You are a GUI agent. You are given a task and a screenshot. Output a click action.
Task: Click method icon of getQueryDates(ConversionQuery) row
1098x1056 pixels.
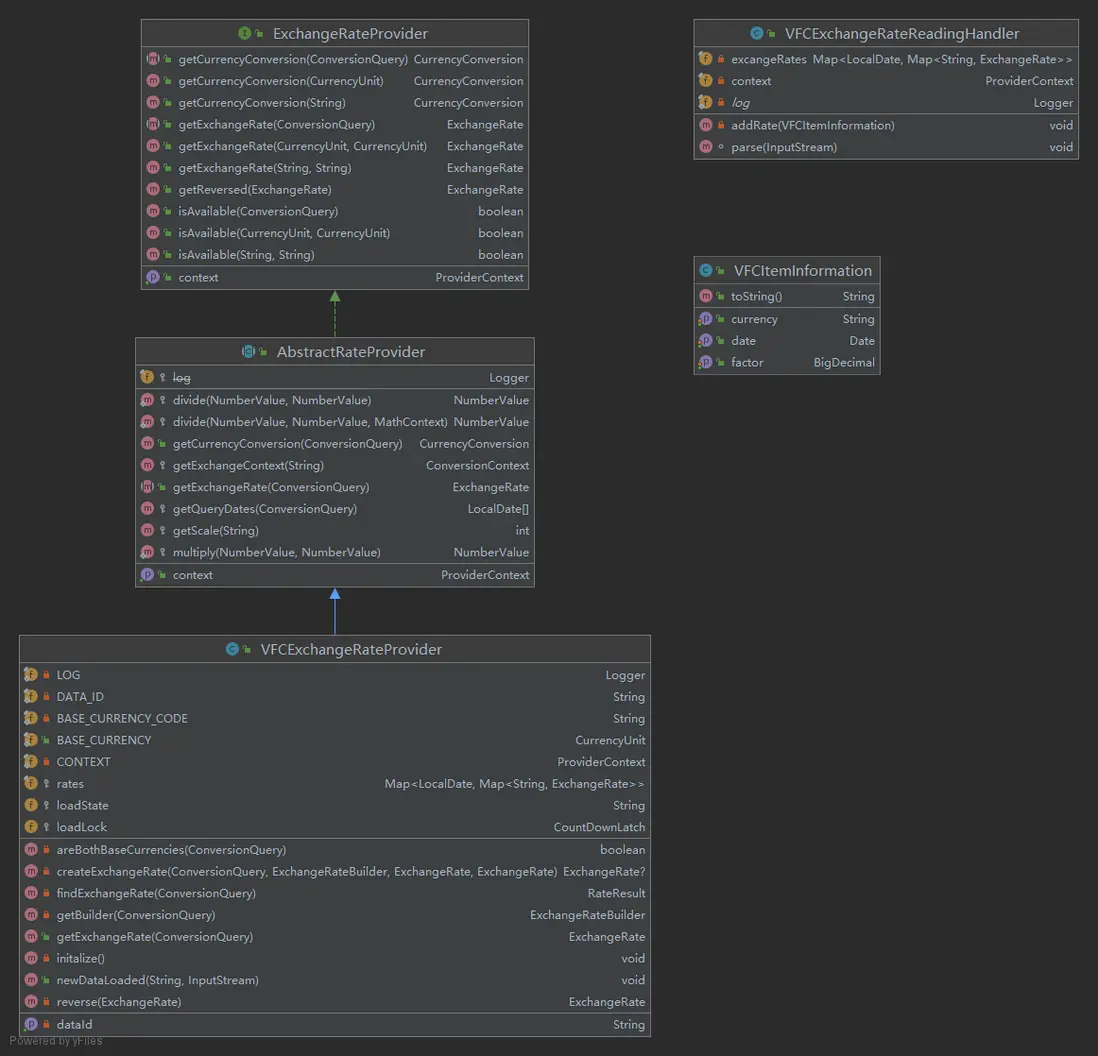click(x=147, y=508)
